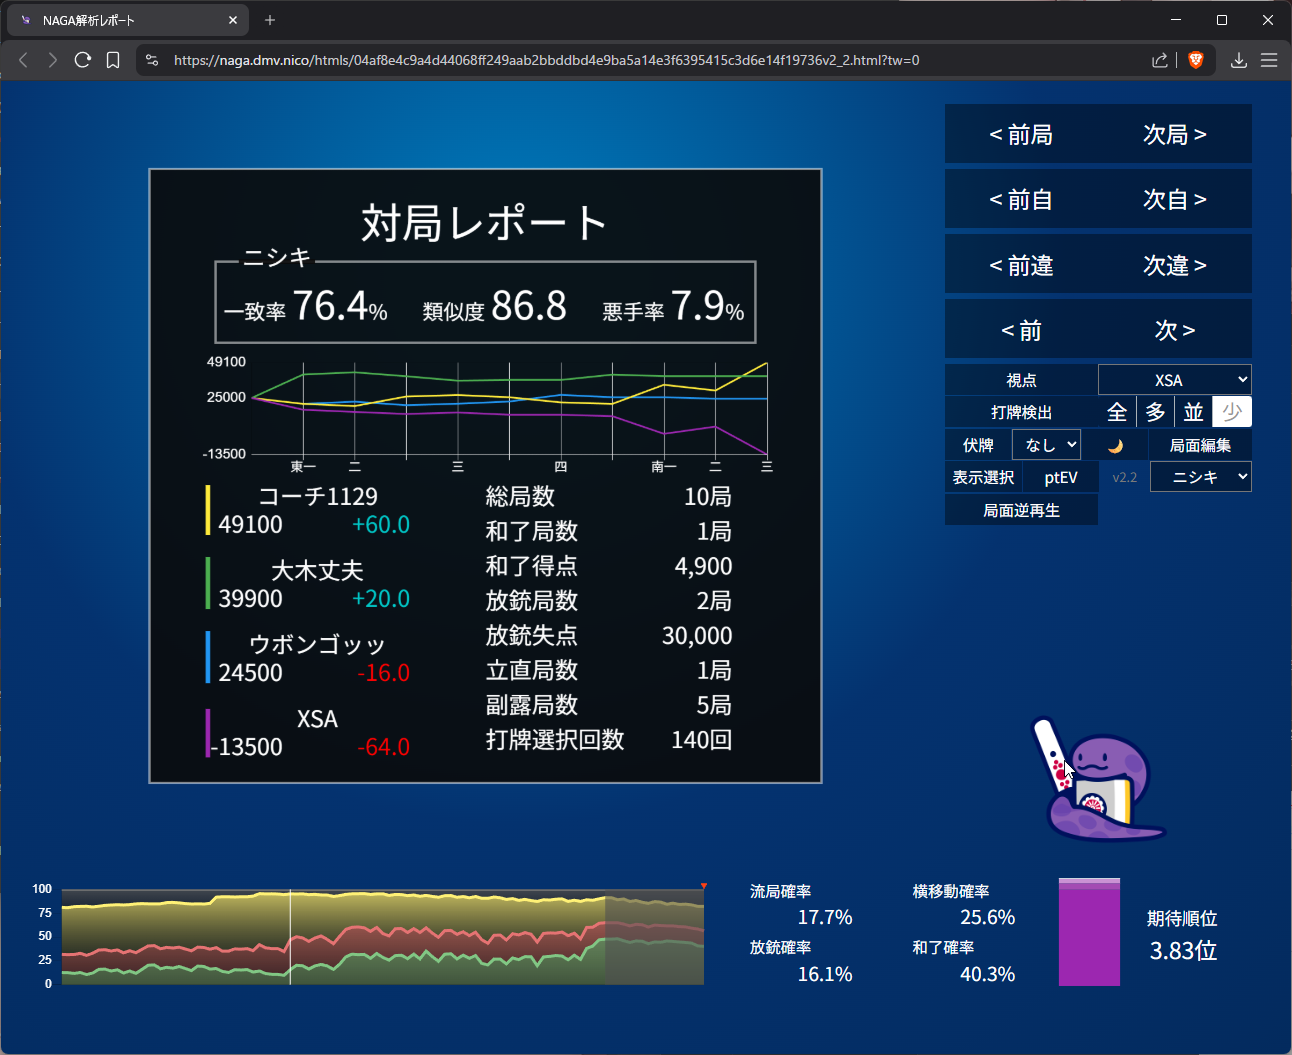
Task: Click the Brave shields lion icon
Action: tap(1195, 60)
